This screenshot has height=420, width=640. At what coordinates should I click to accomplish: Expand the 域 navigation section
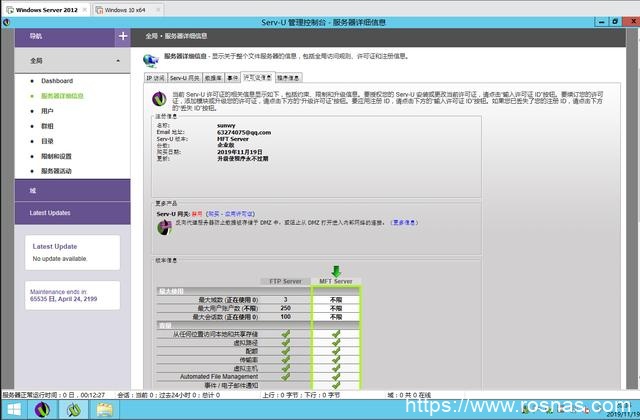(x=73, y=191)
